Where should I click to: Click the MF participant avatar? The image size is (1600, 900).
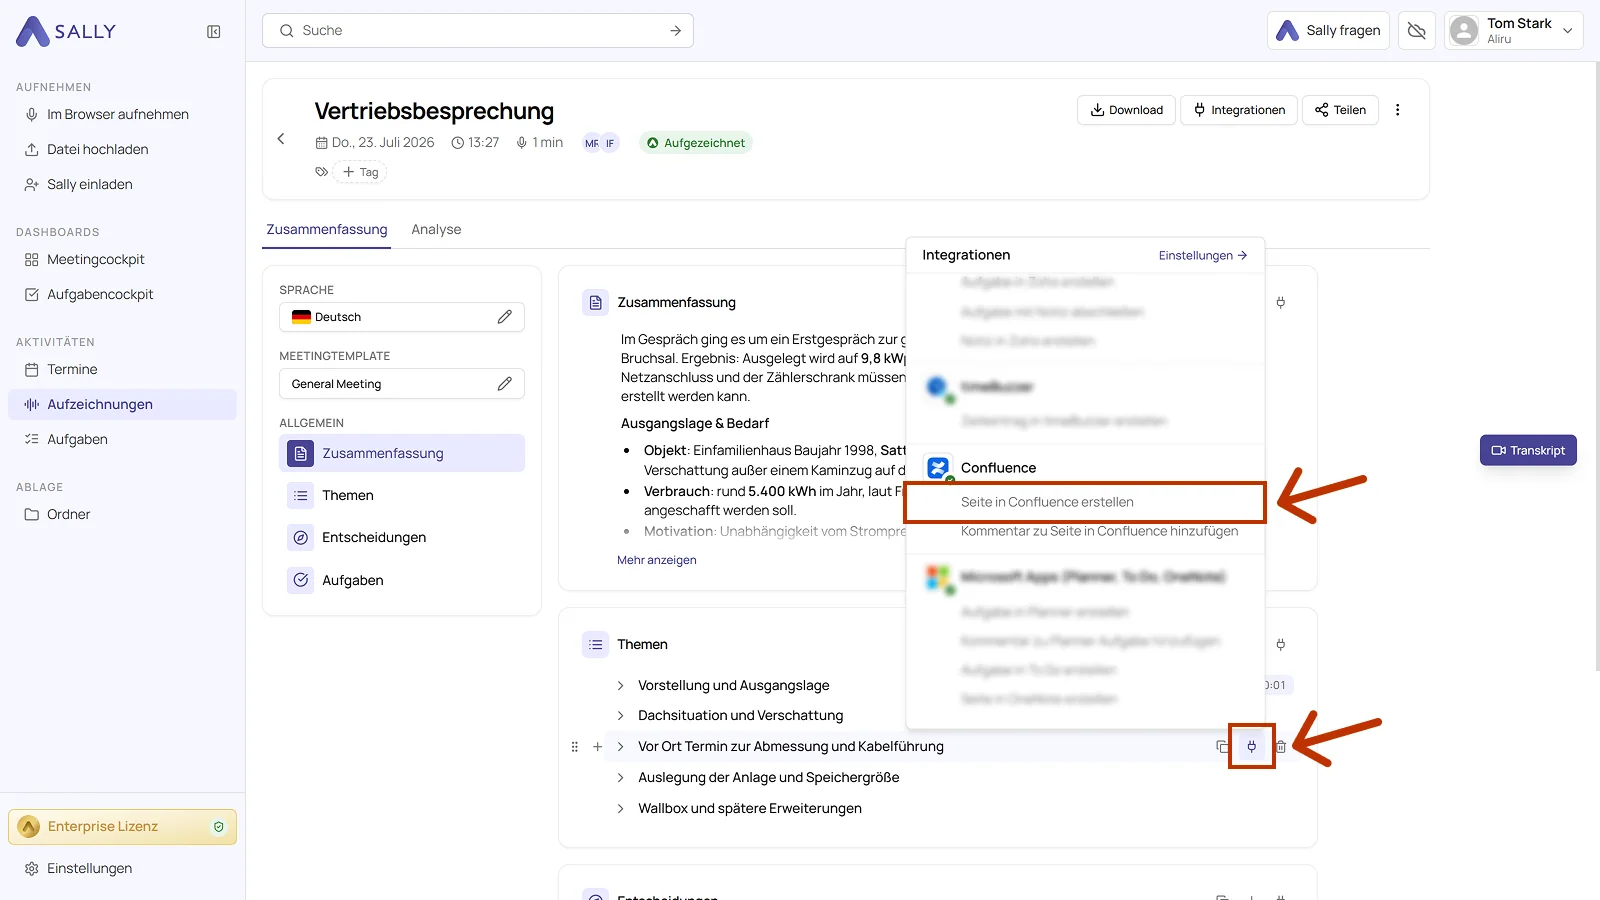pos(592,143)
